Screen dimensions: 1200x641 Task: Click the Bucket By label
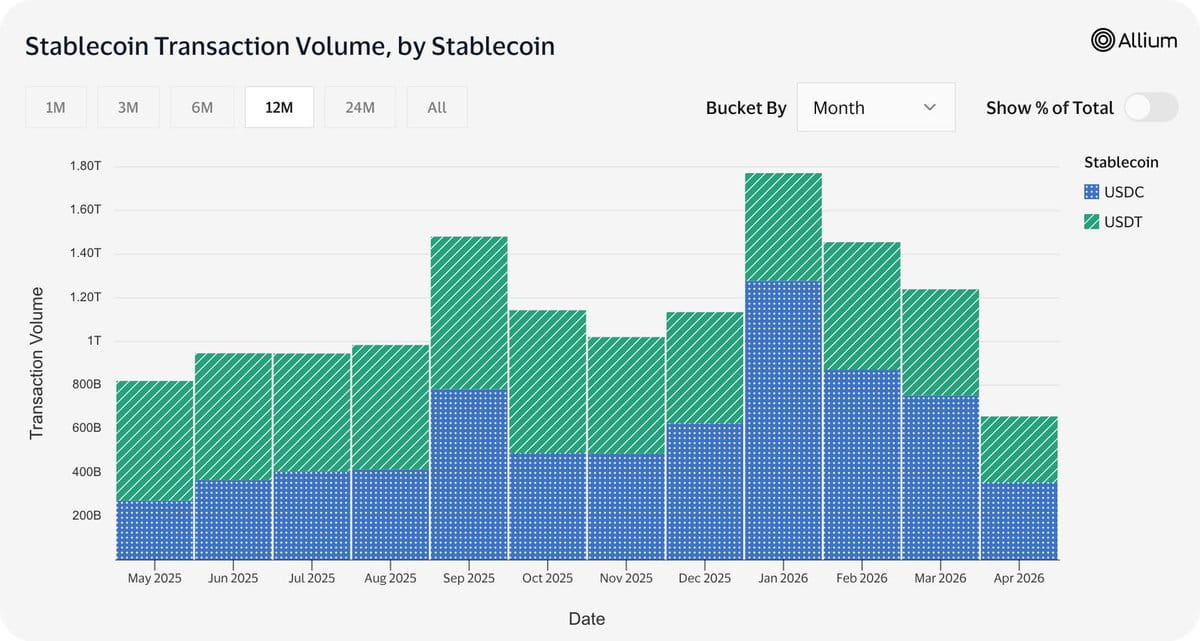pos(746,108)
